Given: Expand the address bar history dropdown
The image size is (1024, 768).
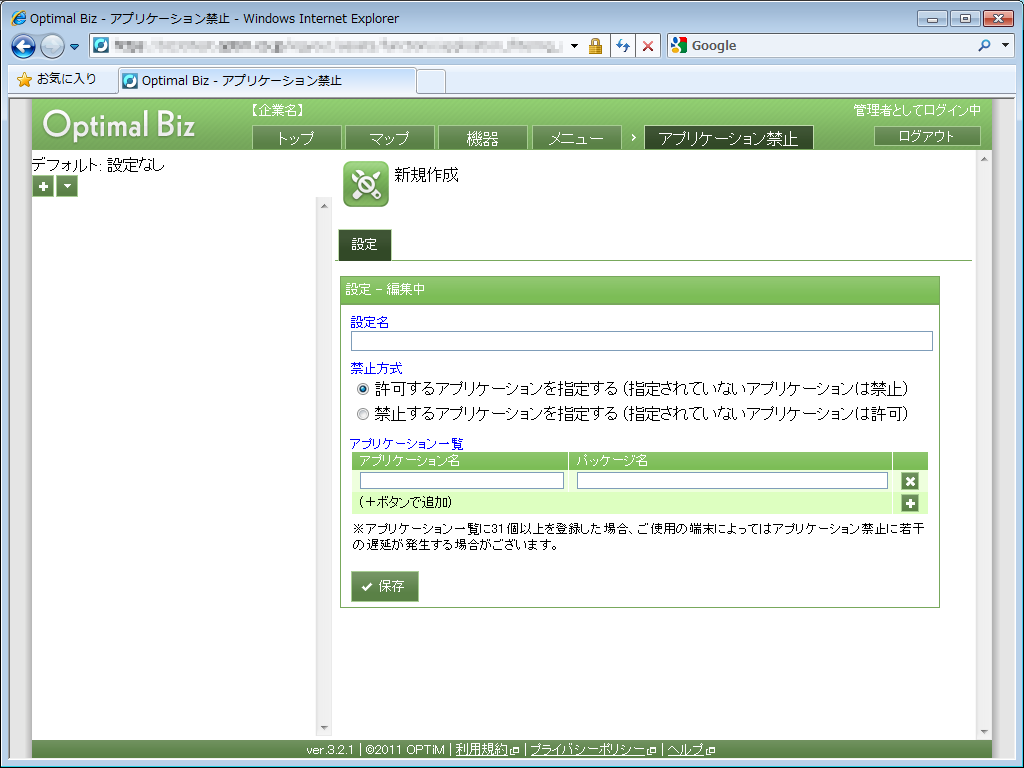Looking at the screenshot, I should pos(575,46).
